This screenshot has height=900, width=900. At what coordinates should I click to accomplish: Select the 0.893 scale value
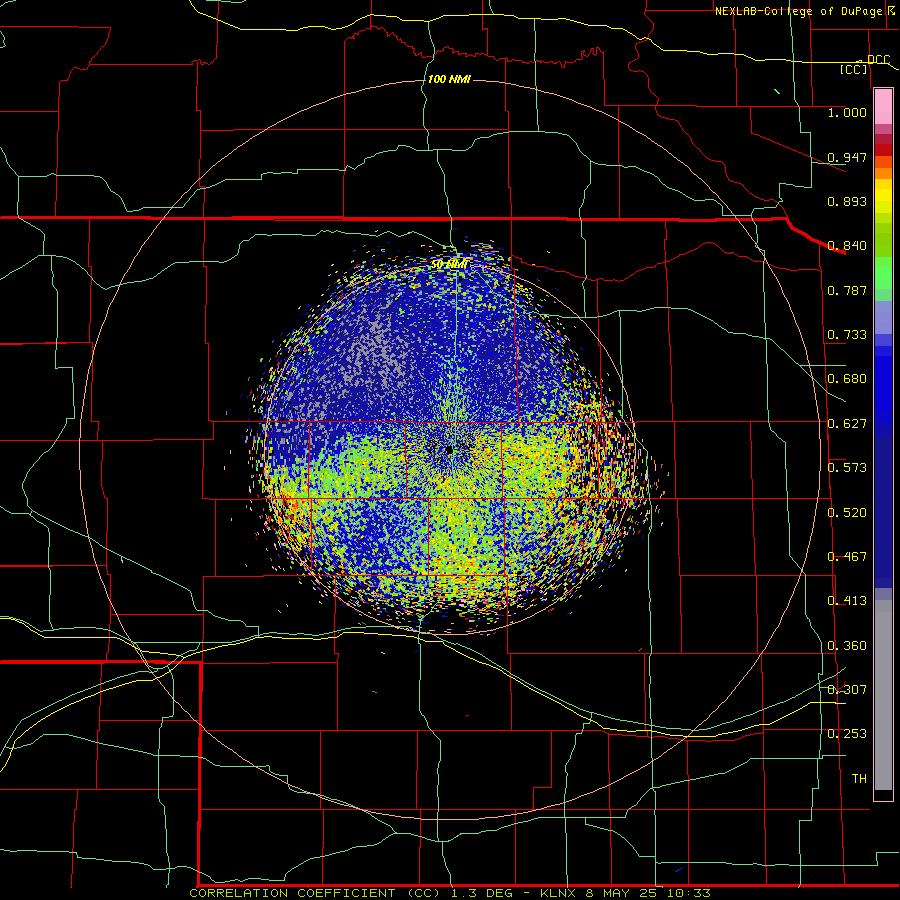(x=847, y=201)
